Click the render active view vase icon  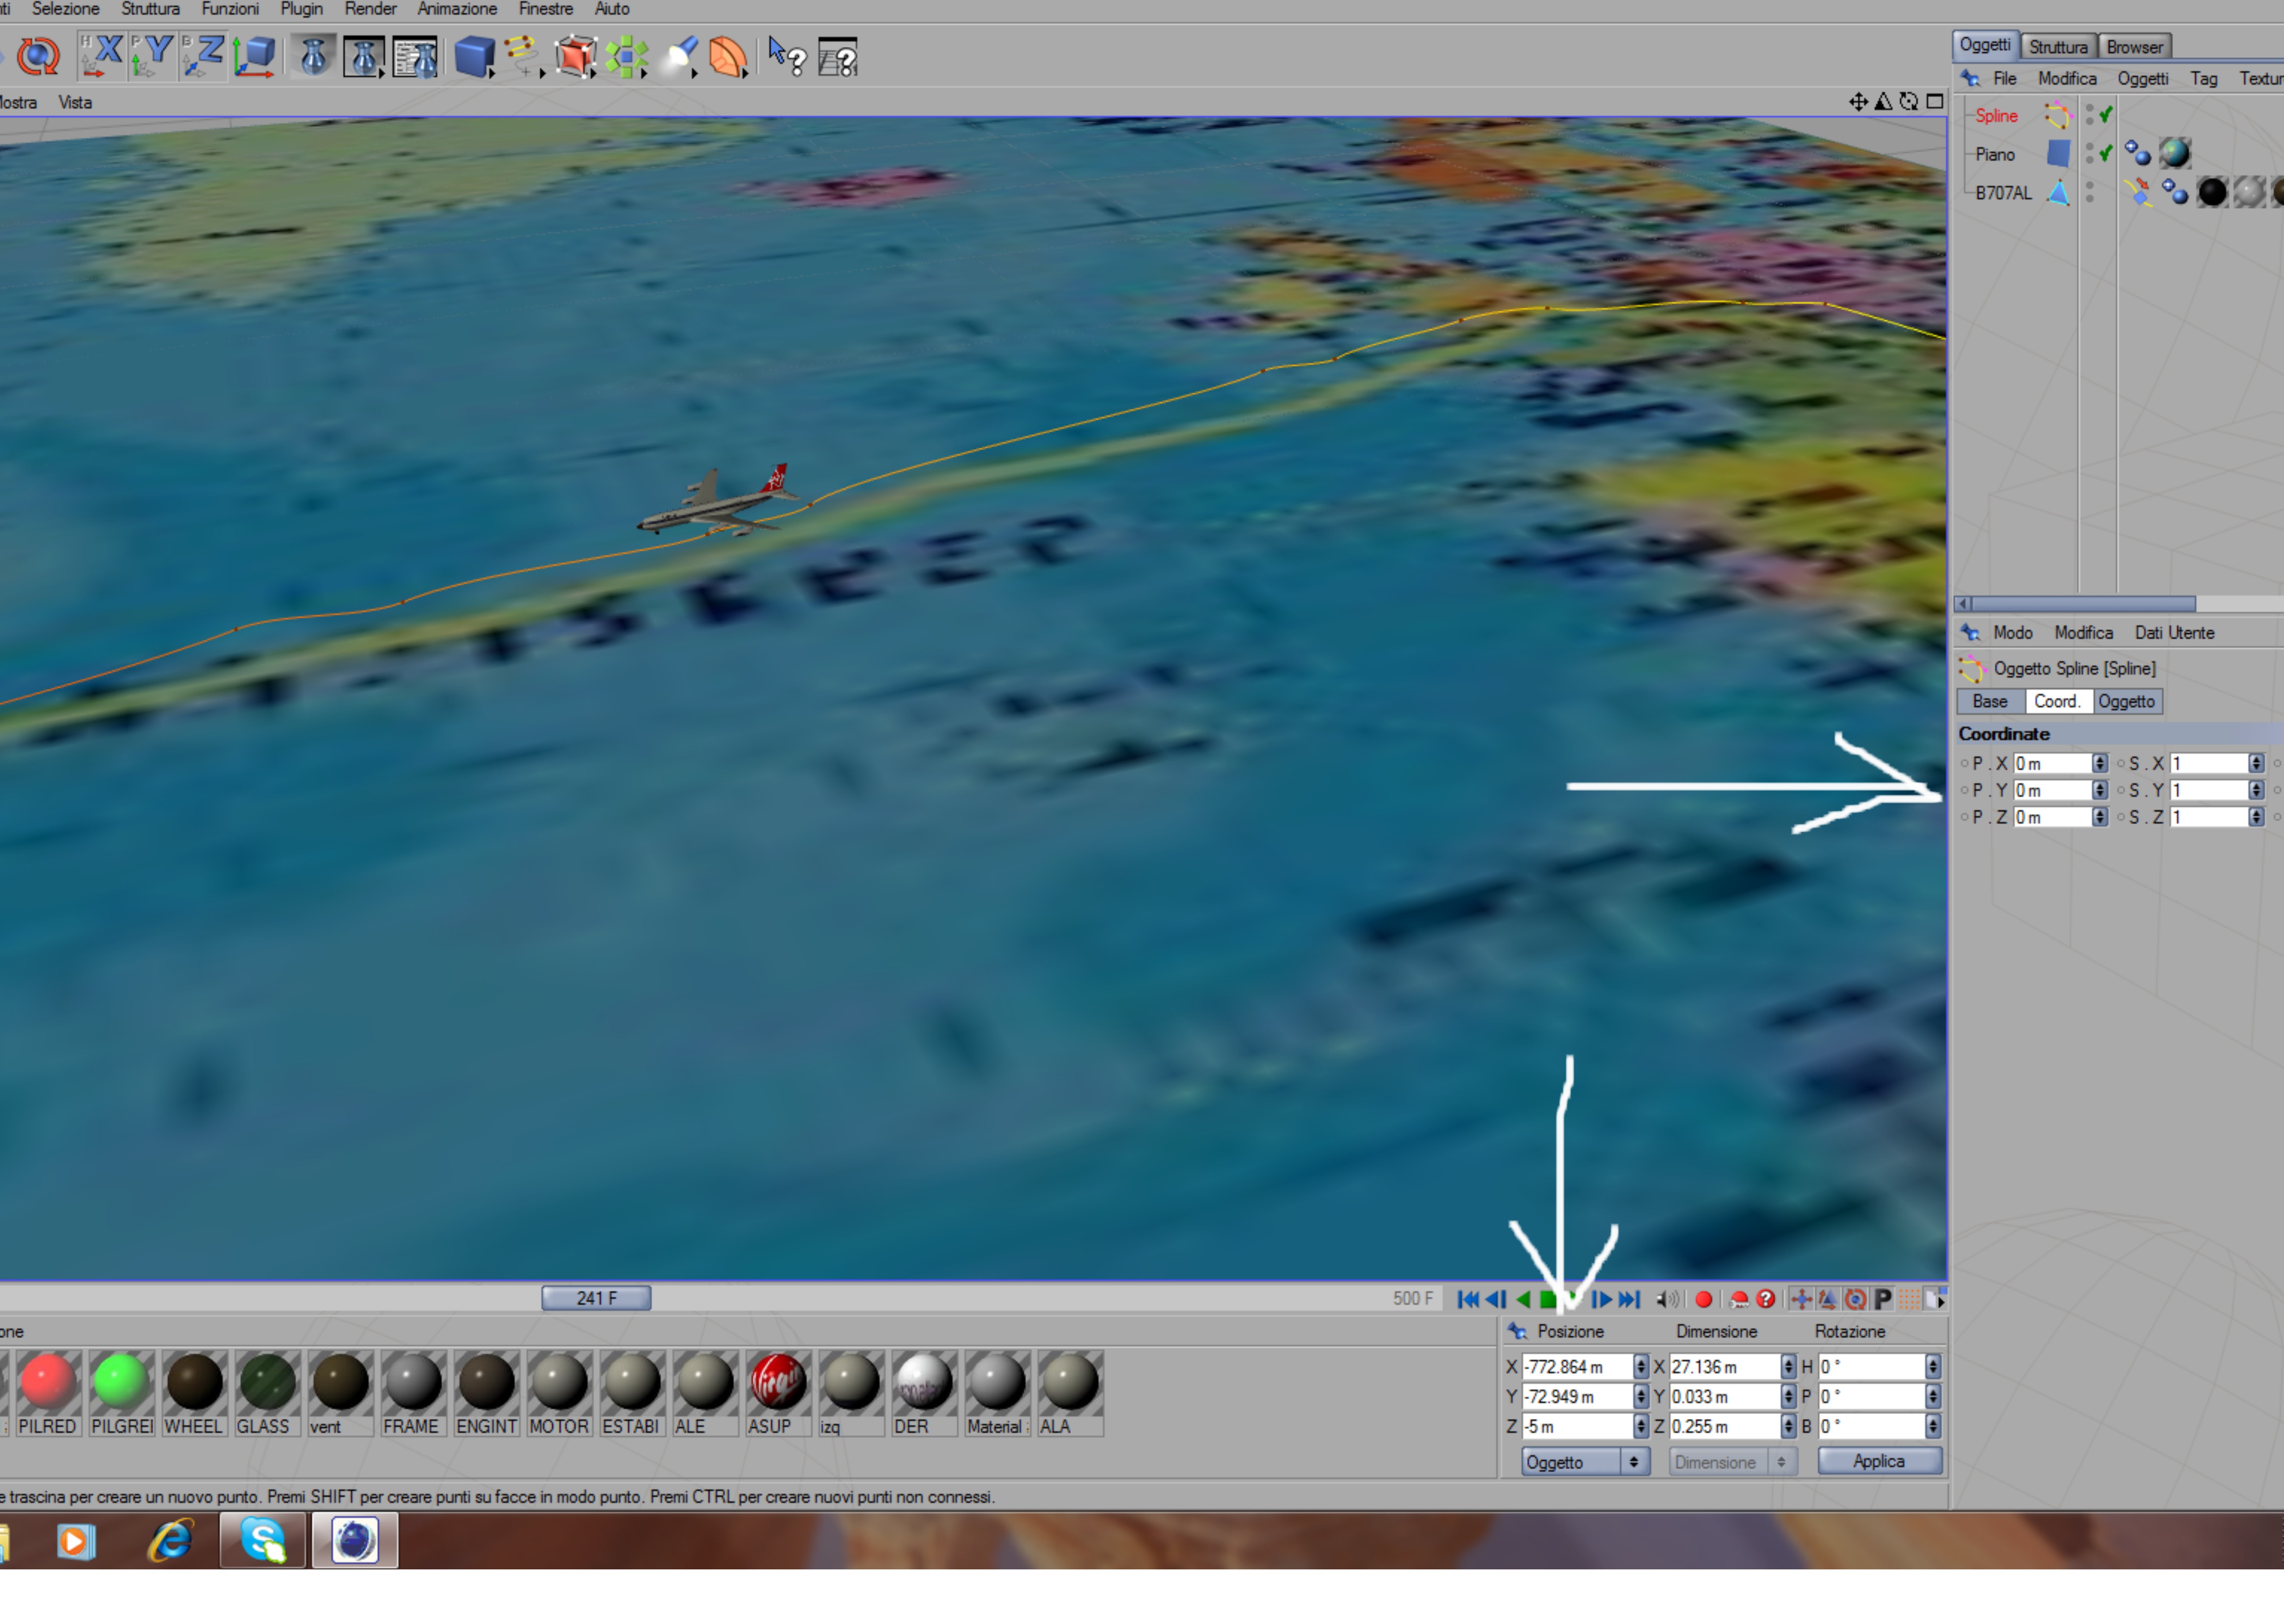coord(313,56)
